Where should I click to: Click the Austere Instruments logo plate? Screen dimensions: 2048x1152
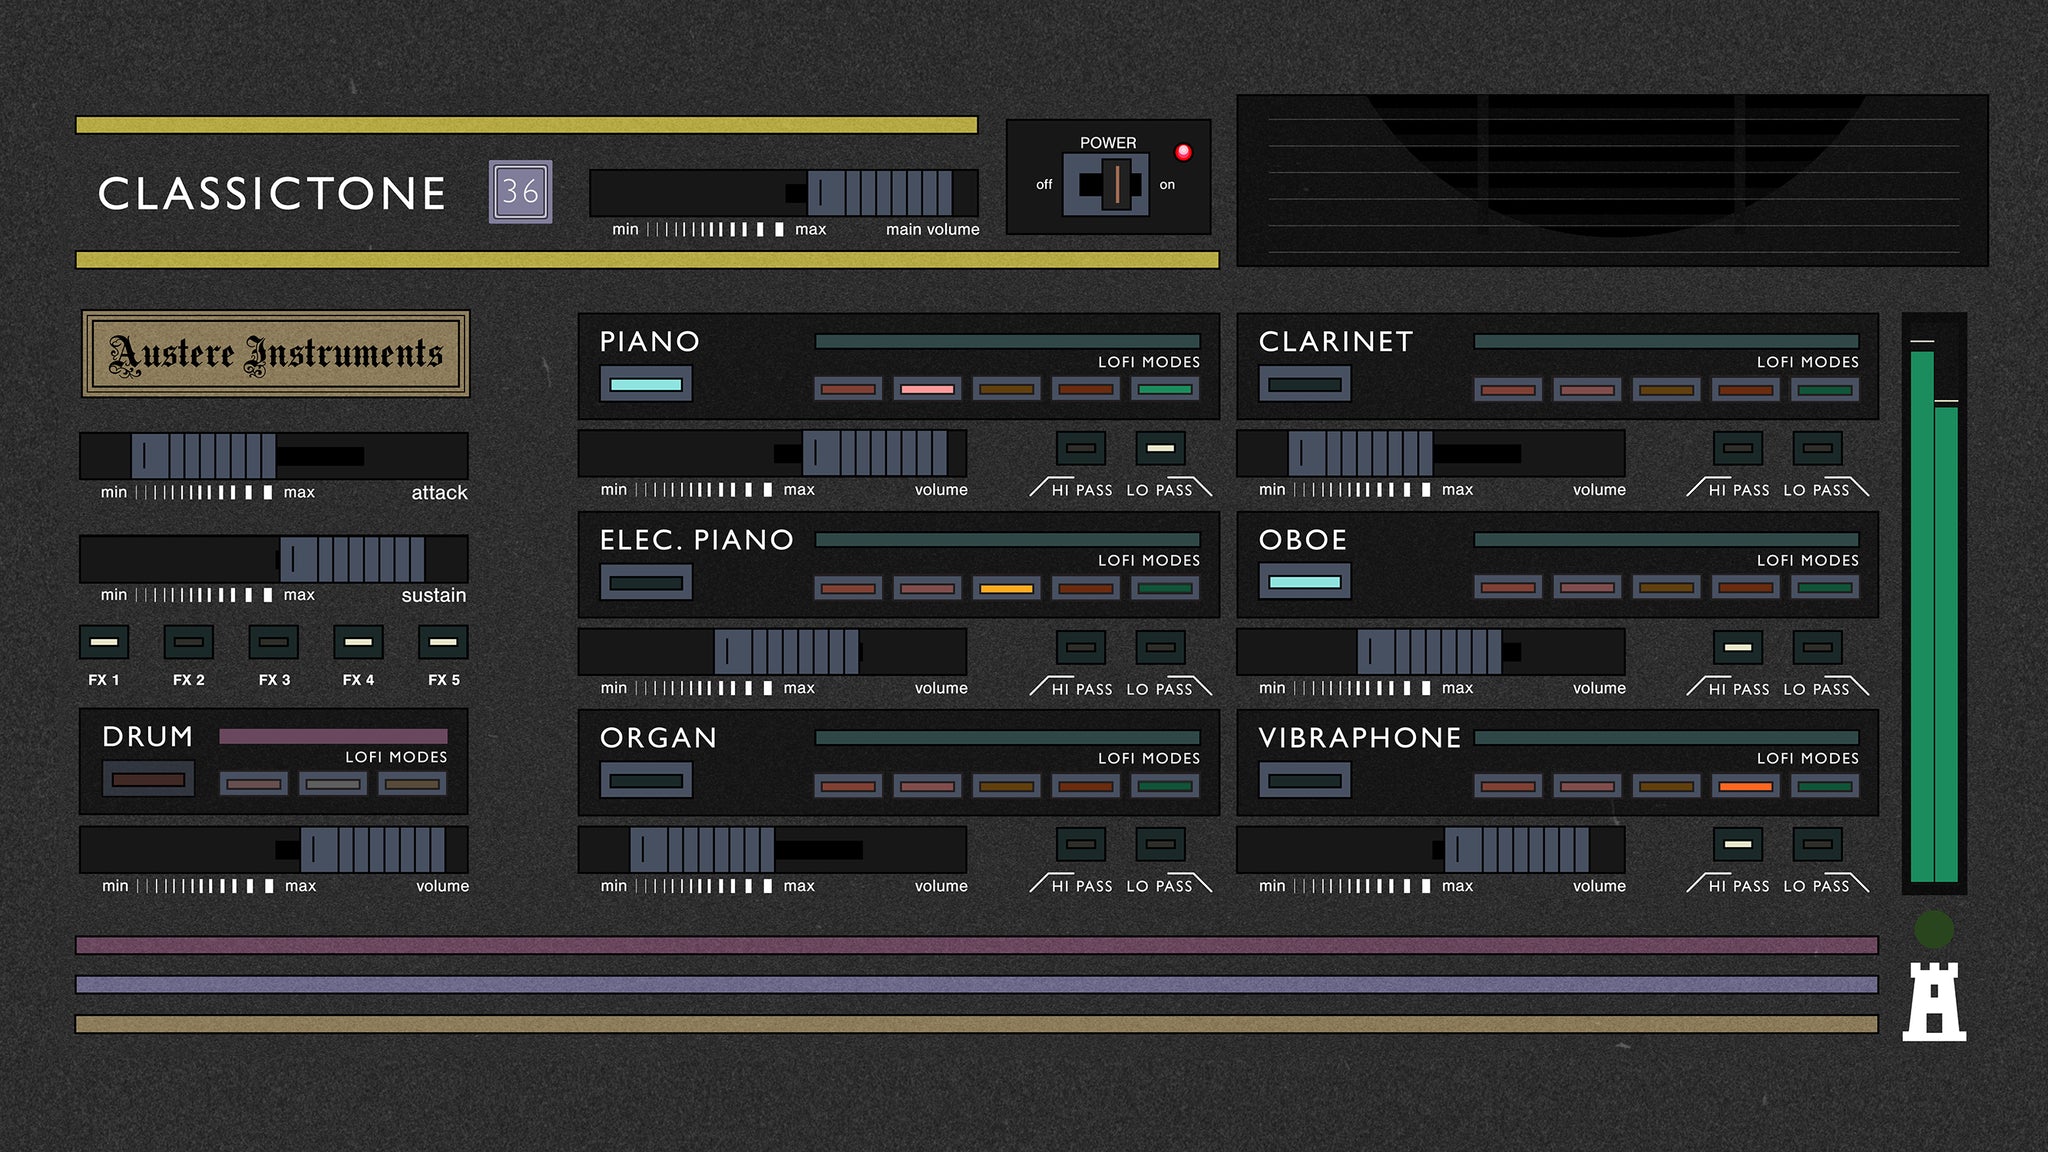[x=275, y=354]
